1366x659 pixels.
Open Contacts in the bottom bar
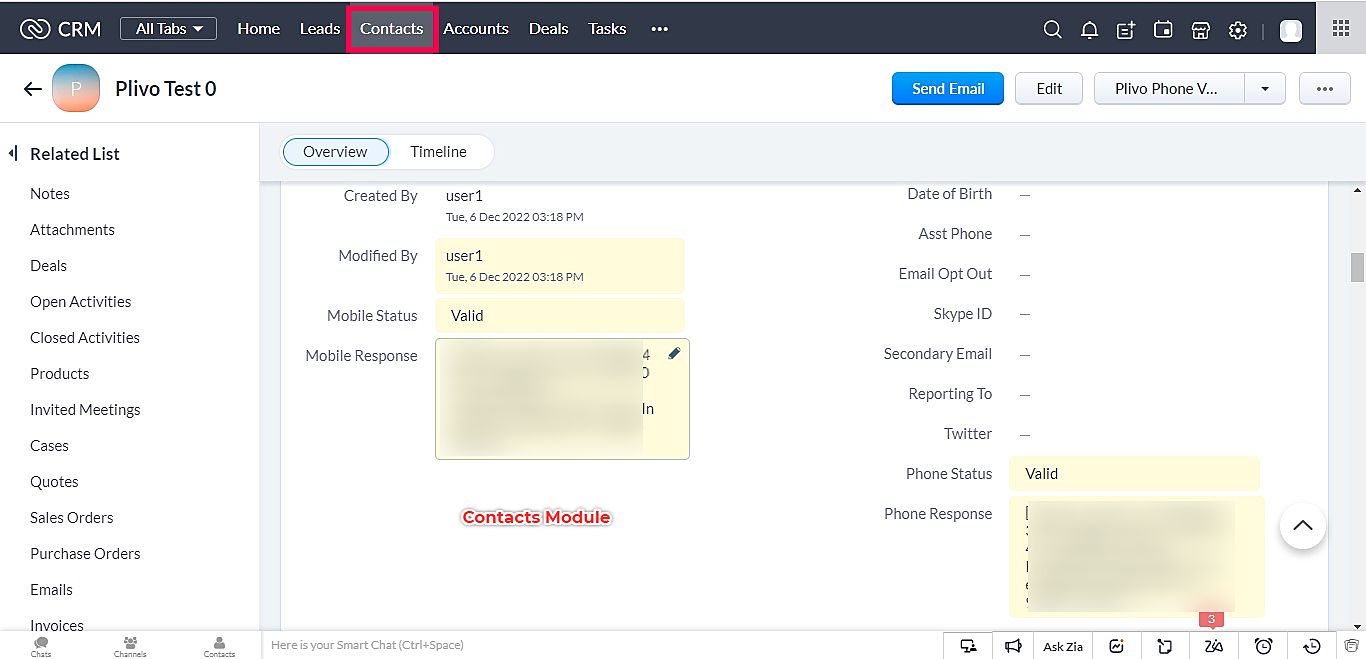click(x=219, y=646)
